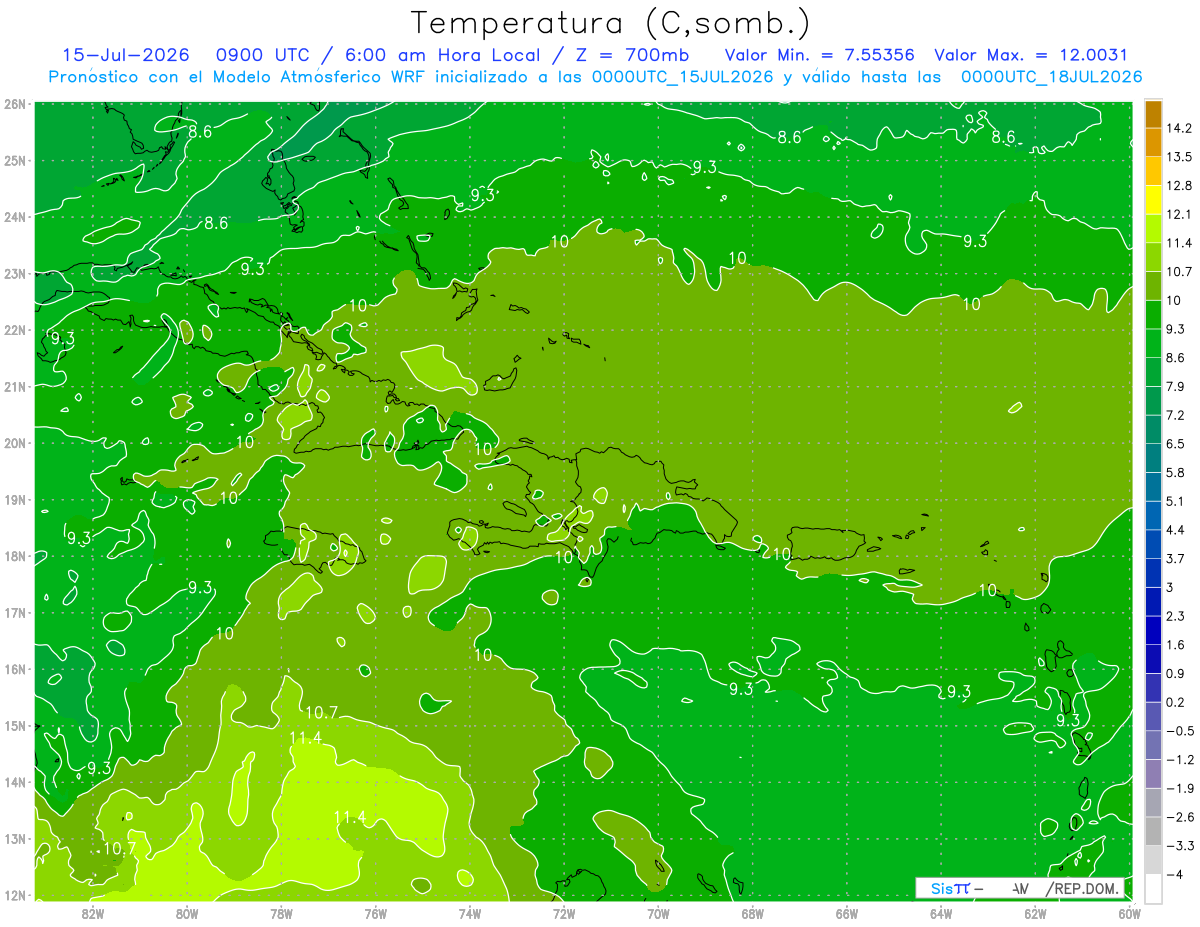Click the '60W' longitude axis label
Screen dimensions: 1200x927
click(1130, 913)
